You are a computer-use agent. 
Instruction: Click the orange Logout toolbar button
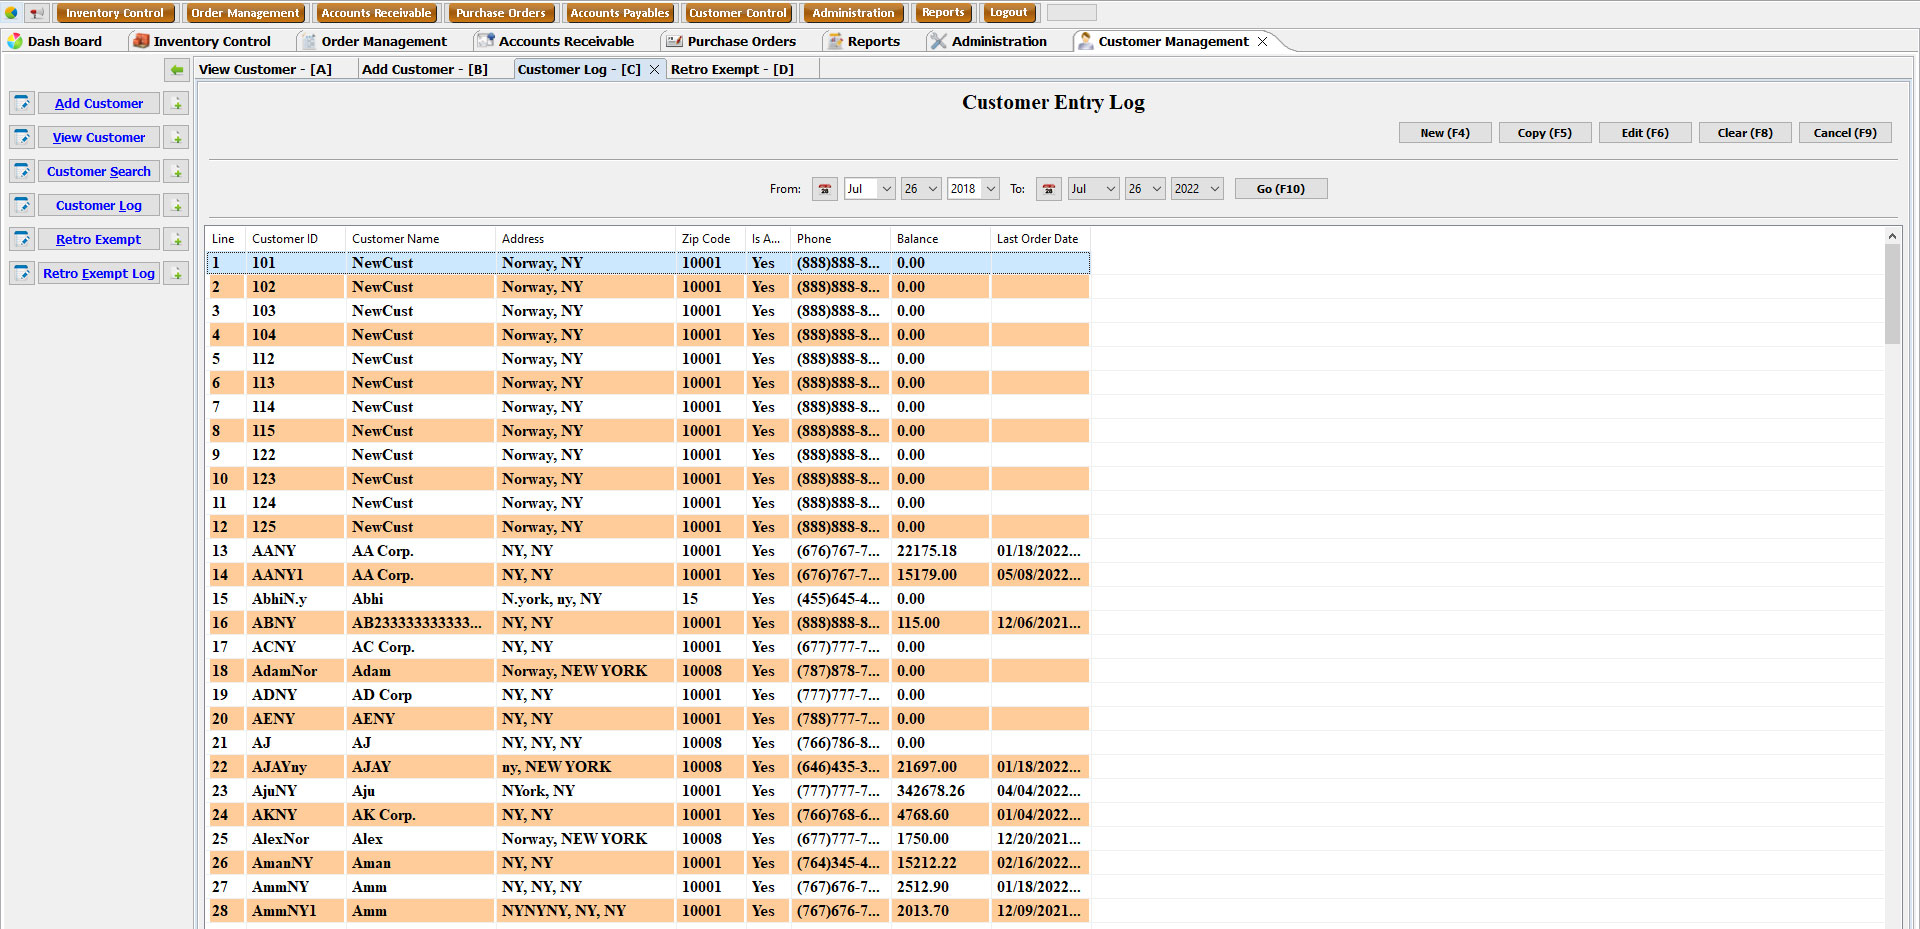tap(1008, 13)
